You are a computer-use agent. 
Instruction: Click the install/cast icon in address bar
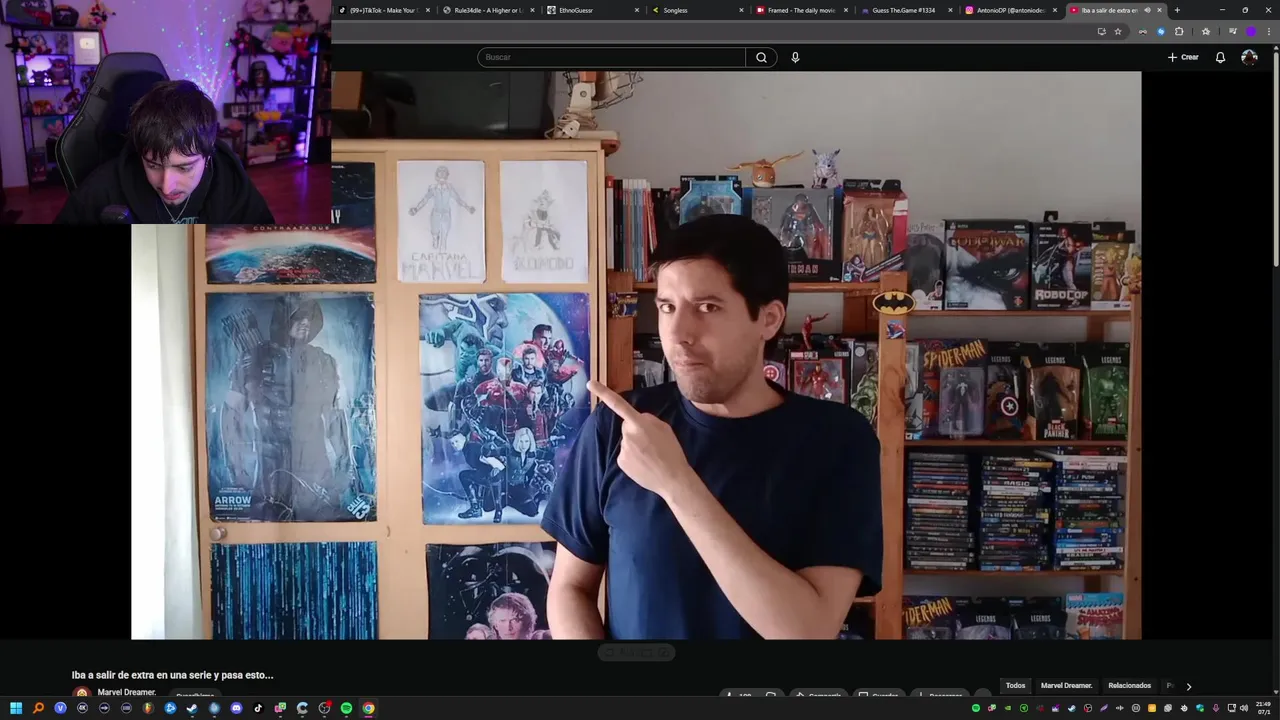click(x=1101, y=31)
